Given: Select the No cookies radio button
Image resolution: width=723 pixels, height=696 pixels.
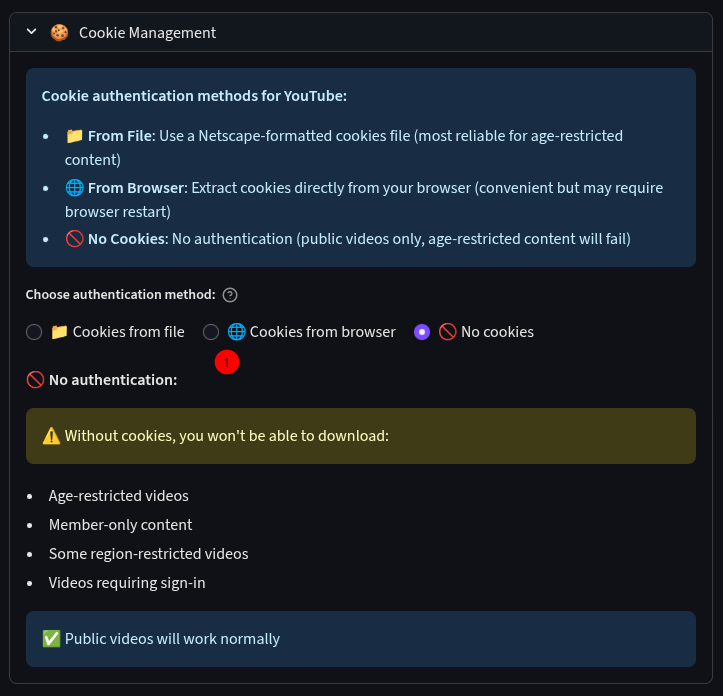Looking at the screenshot, I should tap(422, 332).
